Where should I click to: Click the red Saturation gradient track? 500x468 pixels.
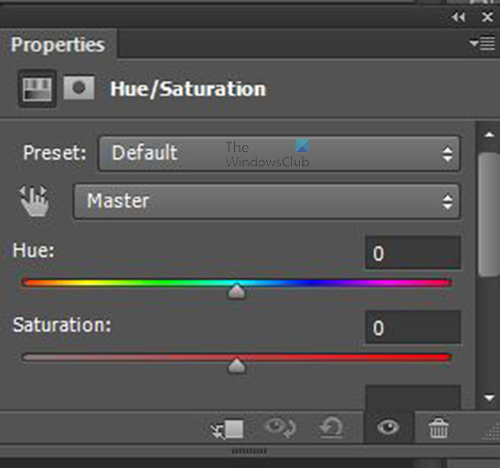tap(237, 358)
